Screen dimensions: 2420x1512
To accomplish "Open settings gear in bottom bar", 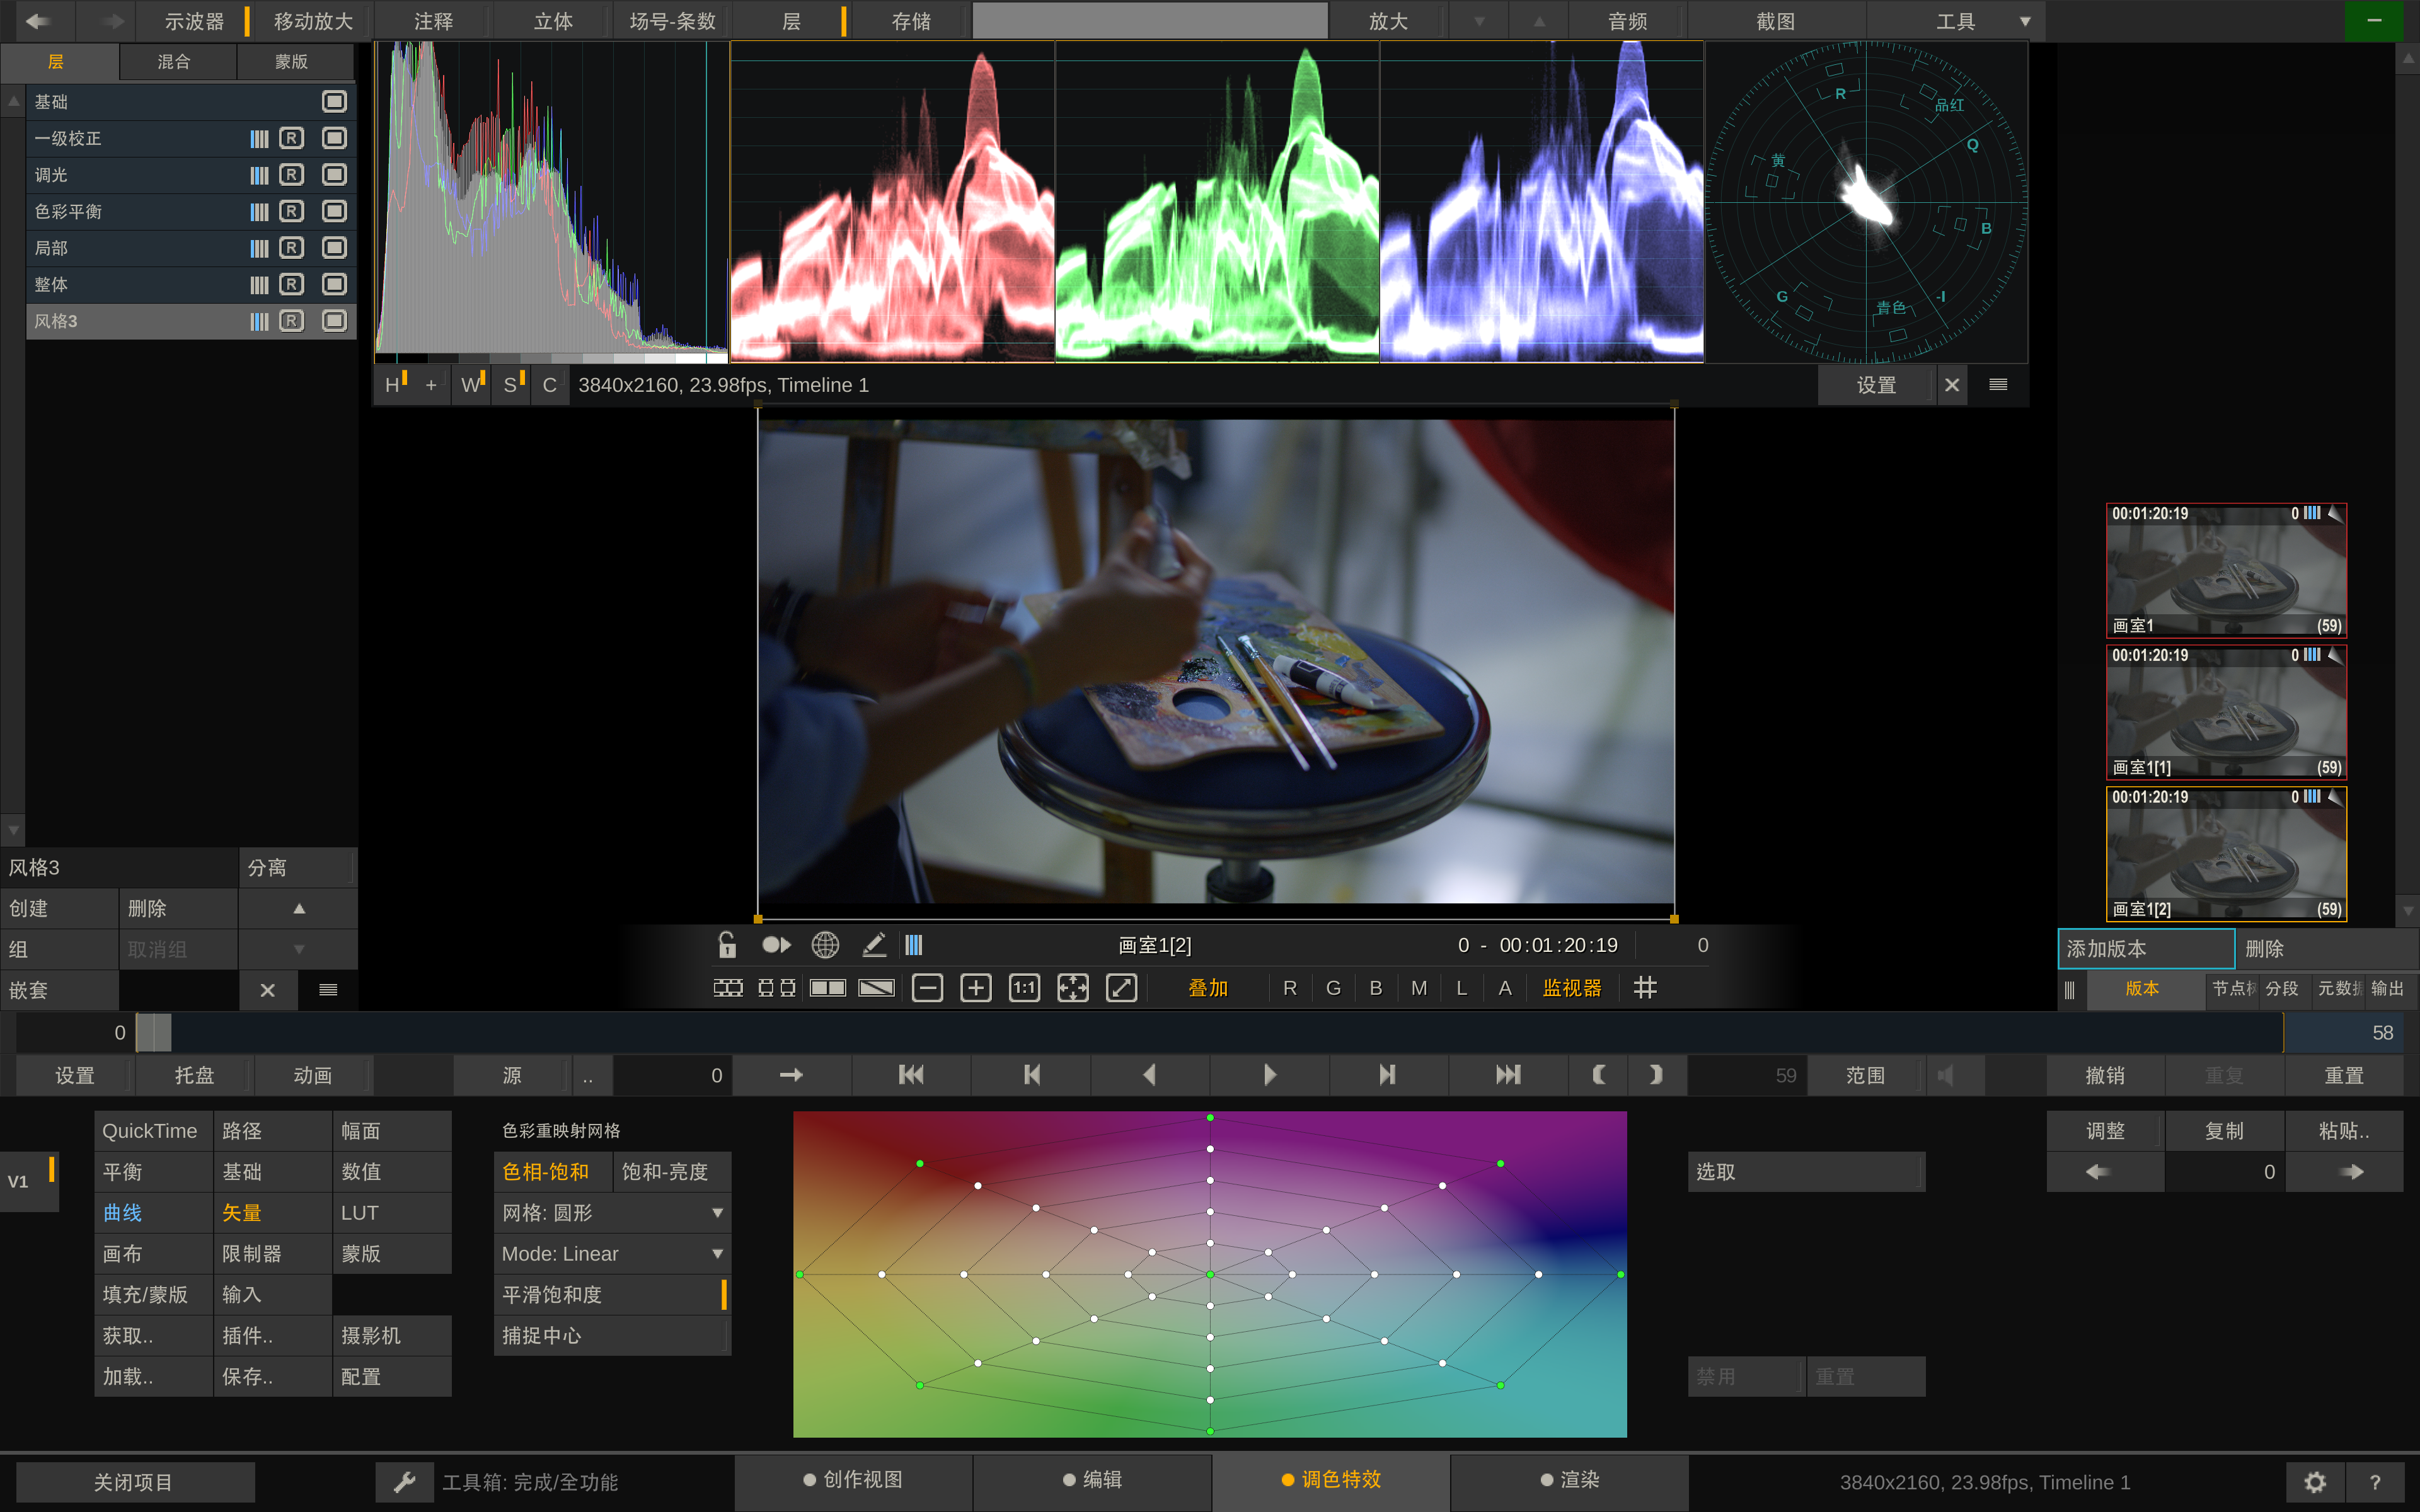I will (x=2315, y=1482).
